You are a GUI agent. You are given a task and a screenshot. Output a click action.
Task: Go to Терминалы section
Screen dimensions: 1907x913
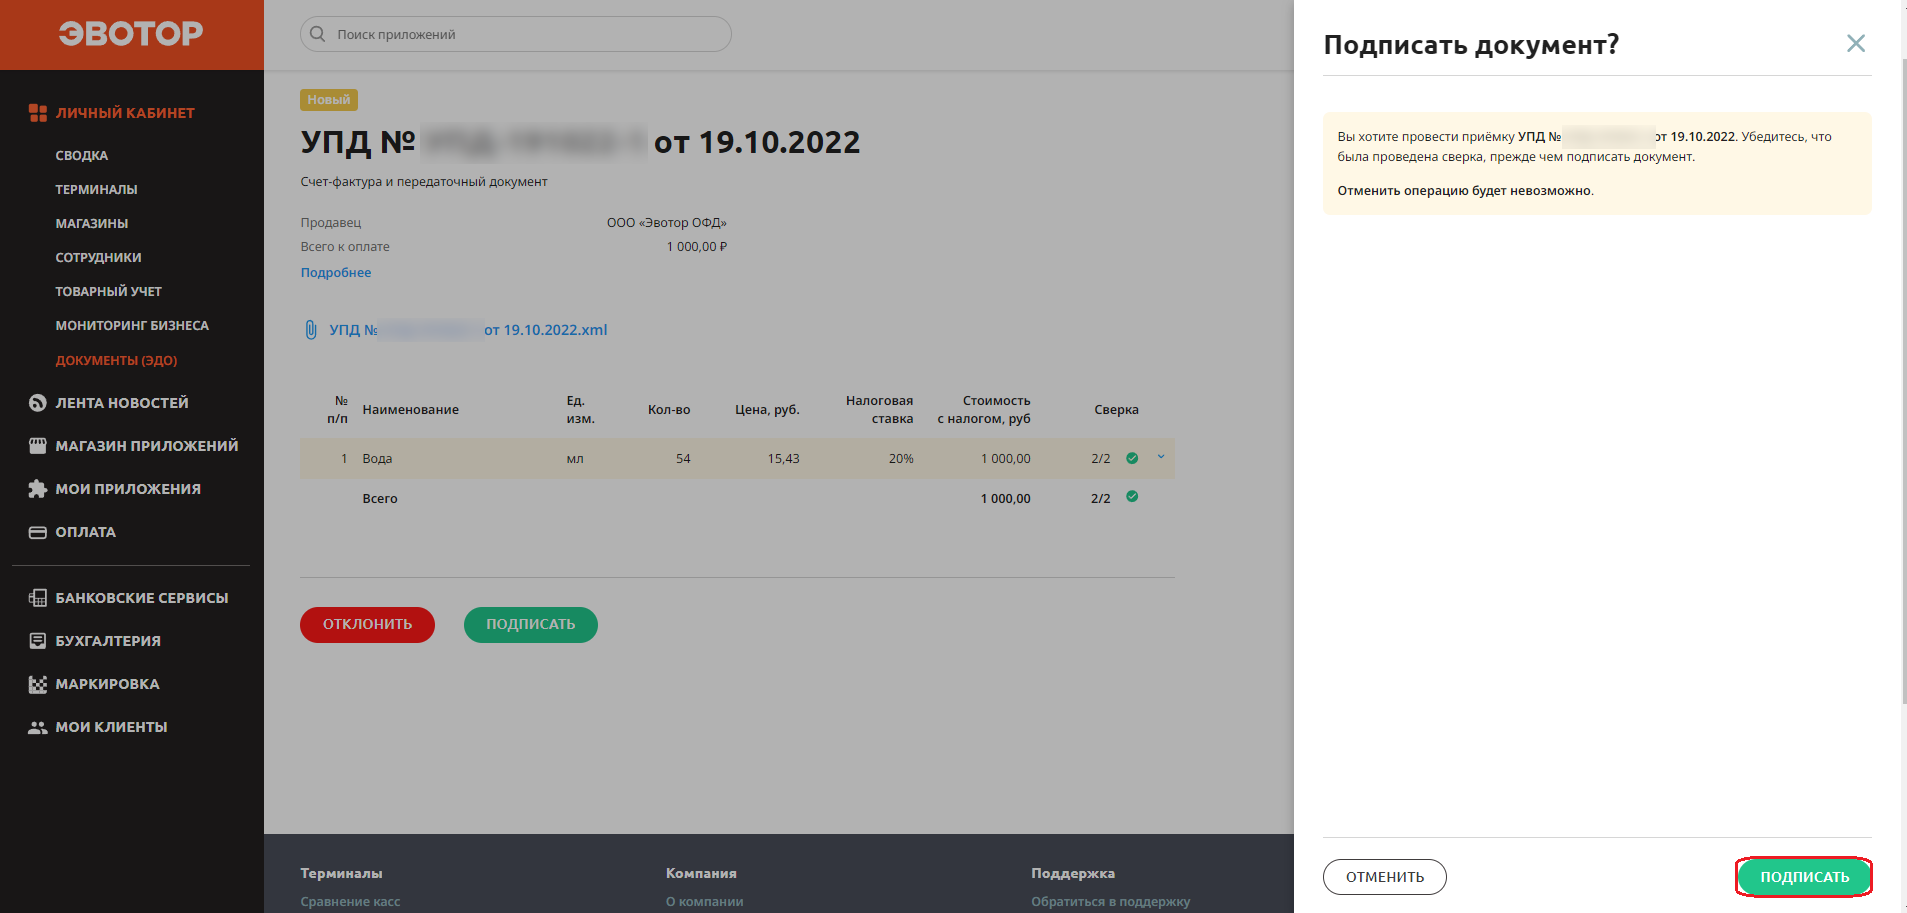[96, 190]
